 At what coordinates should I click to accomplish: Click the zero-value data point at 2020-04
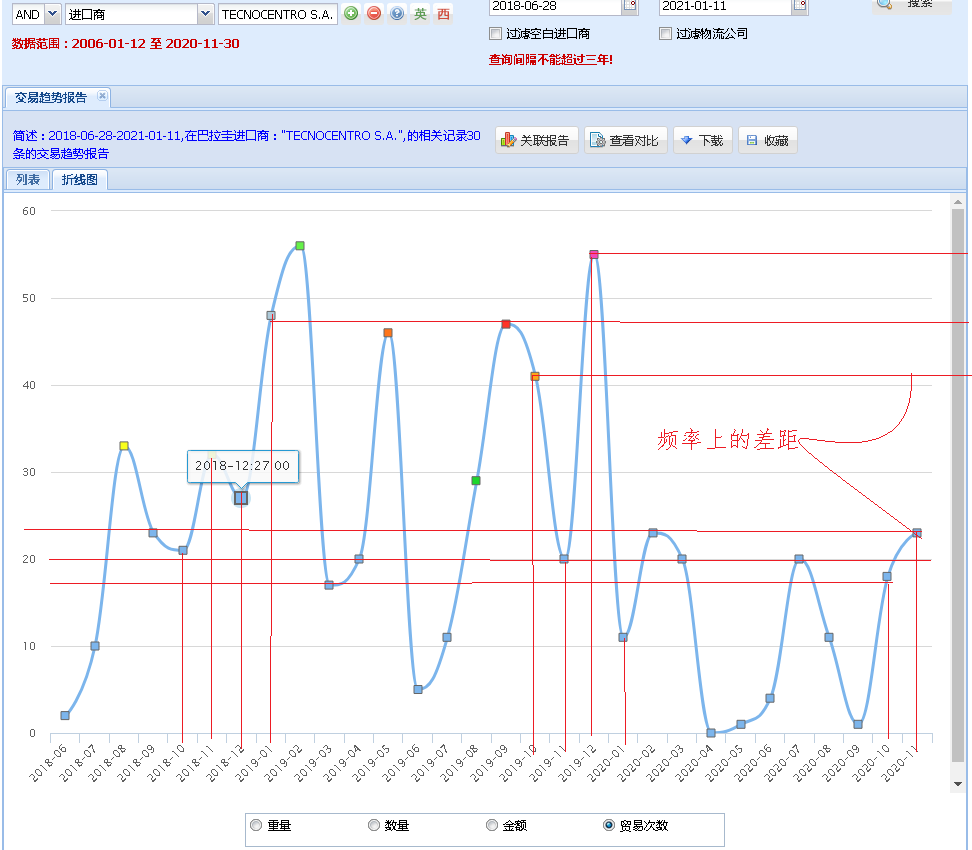tap(711, 733)
